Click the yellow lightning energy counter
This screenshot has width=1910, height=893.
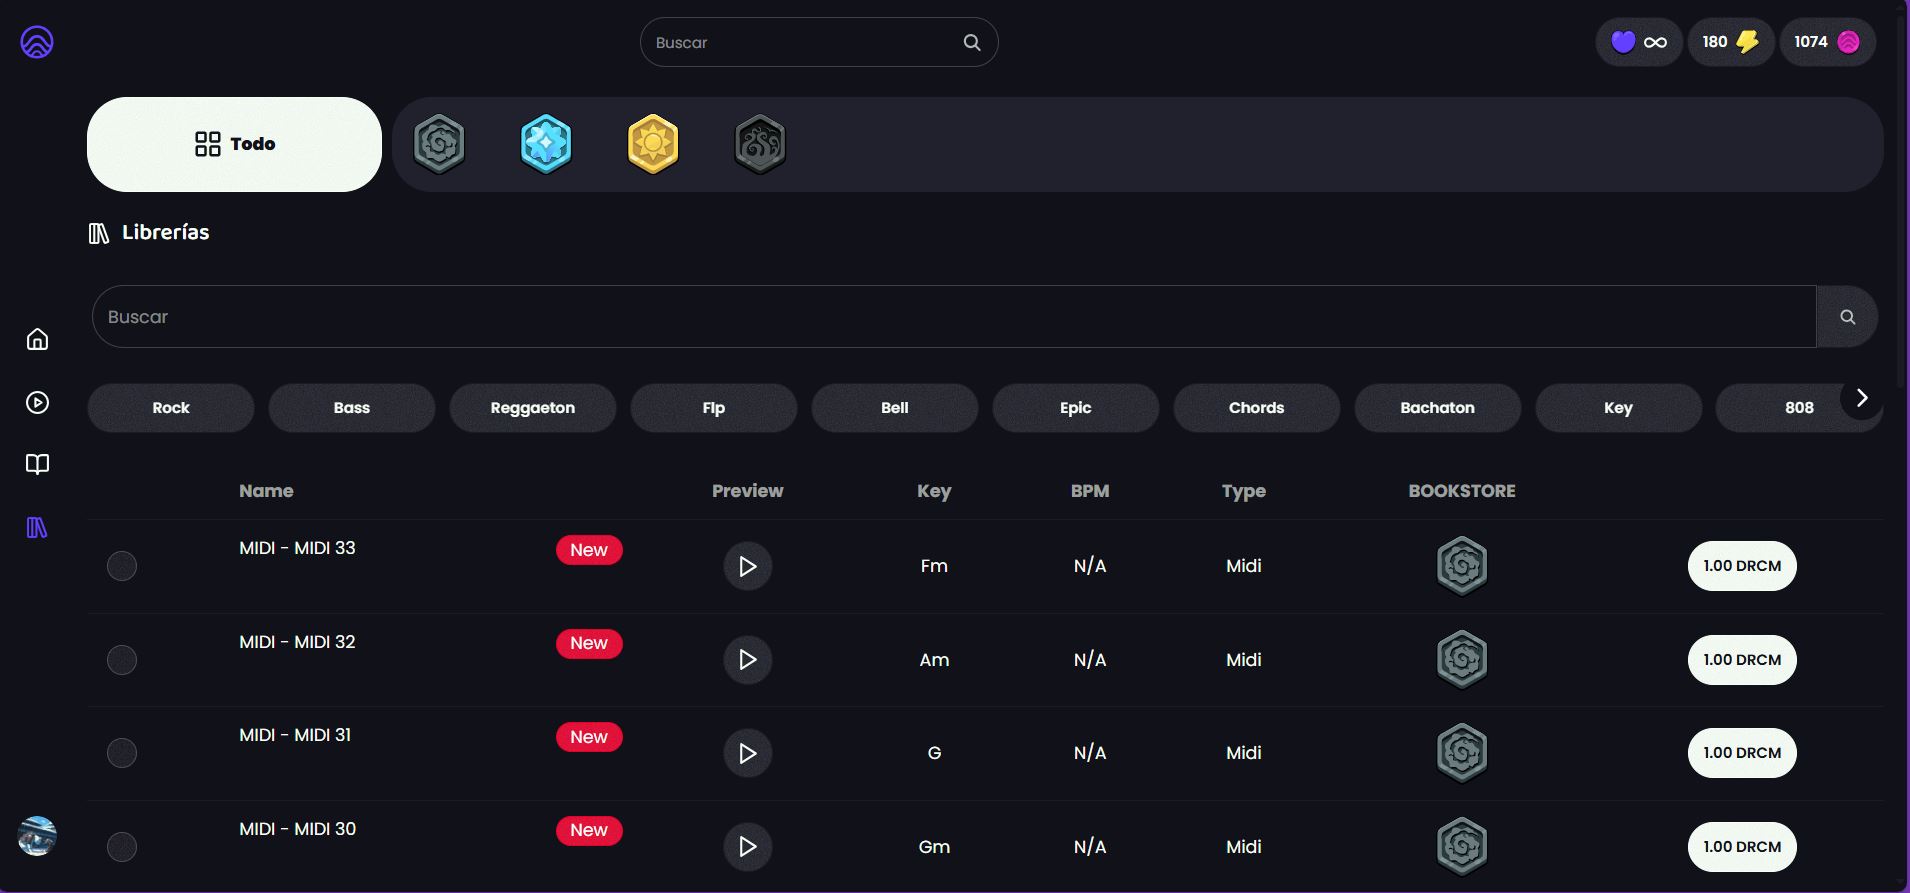1730,42
